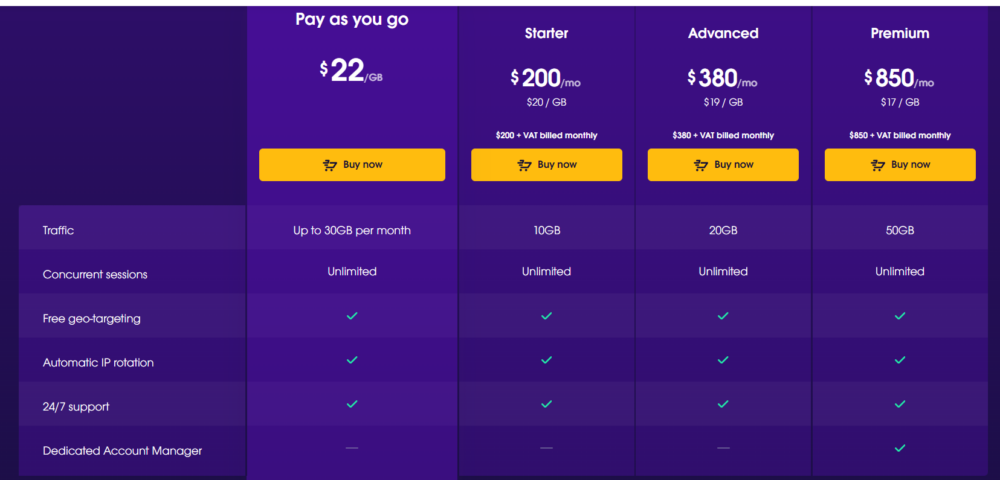Buy the Advanced $380 plan

[723, 164]
